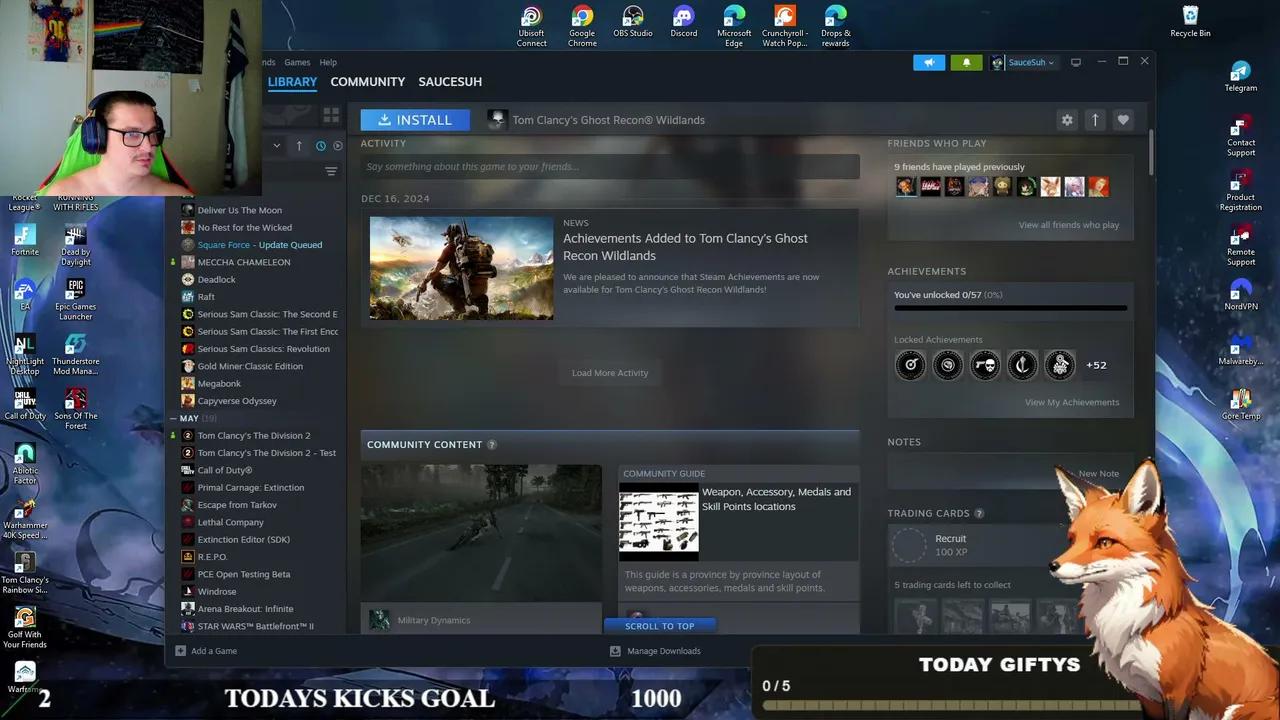
Task: Open Trading Cards help question mark
Action: [x=979, y=514]
